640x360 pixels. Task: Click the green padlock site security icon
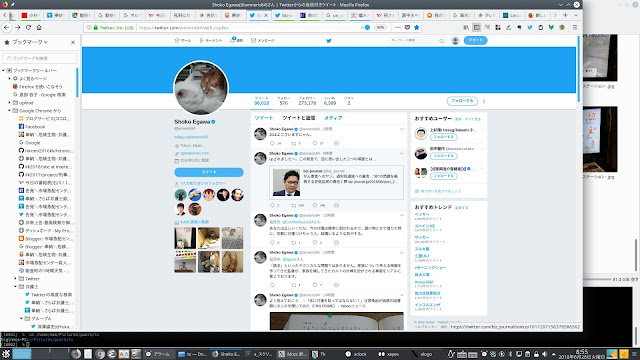point(96,27)
